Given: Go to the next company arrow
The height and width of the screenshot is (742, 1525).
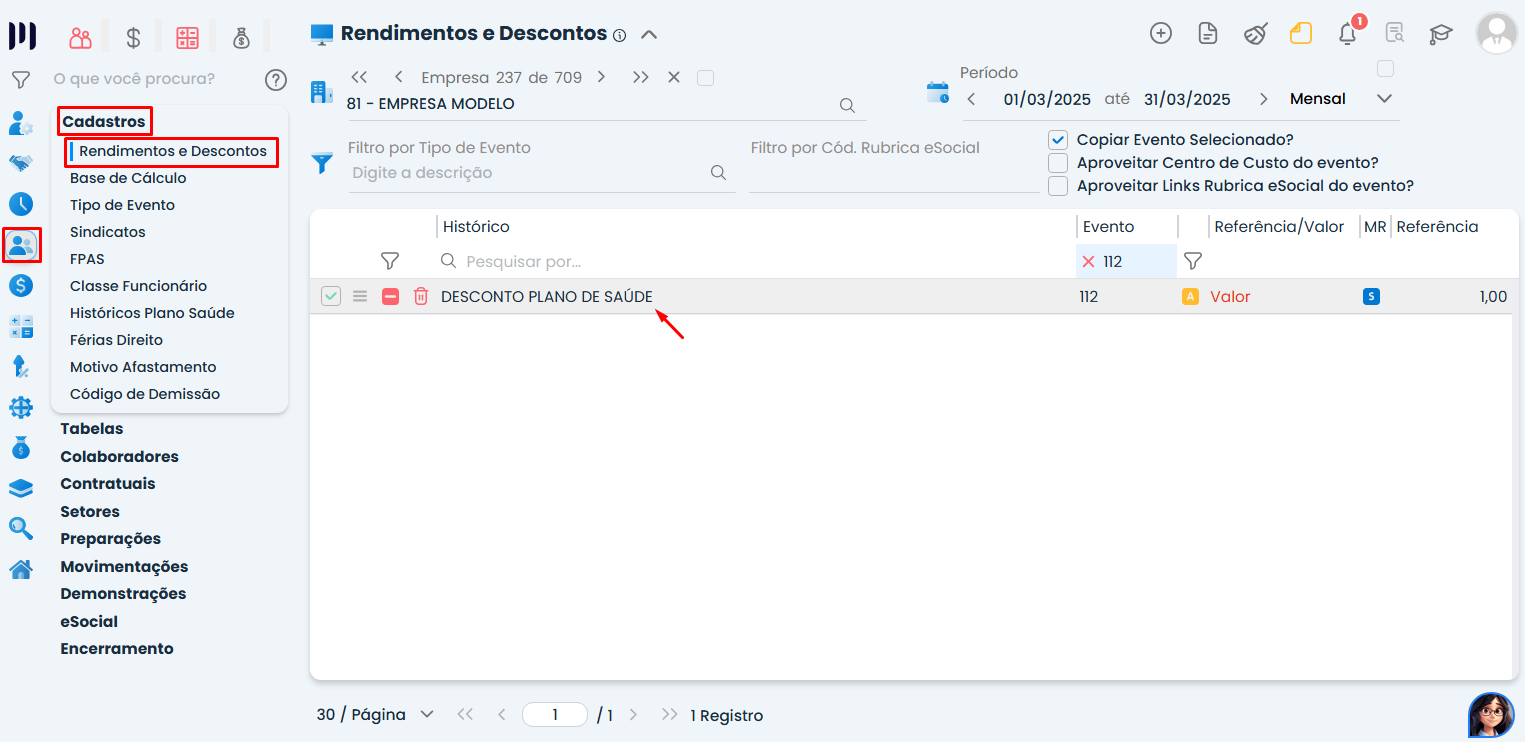Looking at the screenshot, I should [601, 77].
